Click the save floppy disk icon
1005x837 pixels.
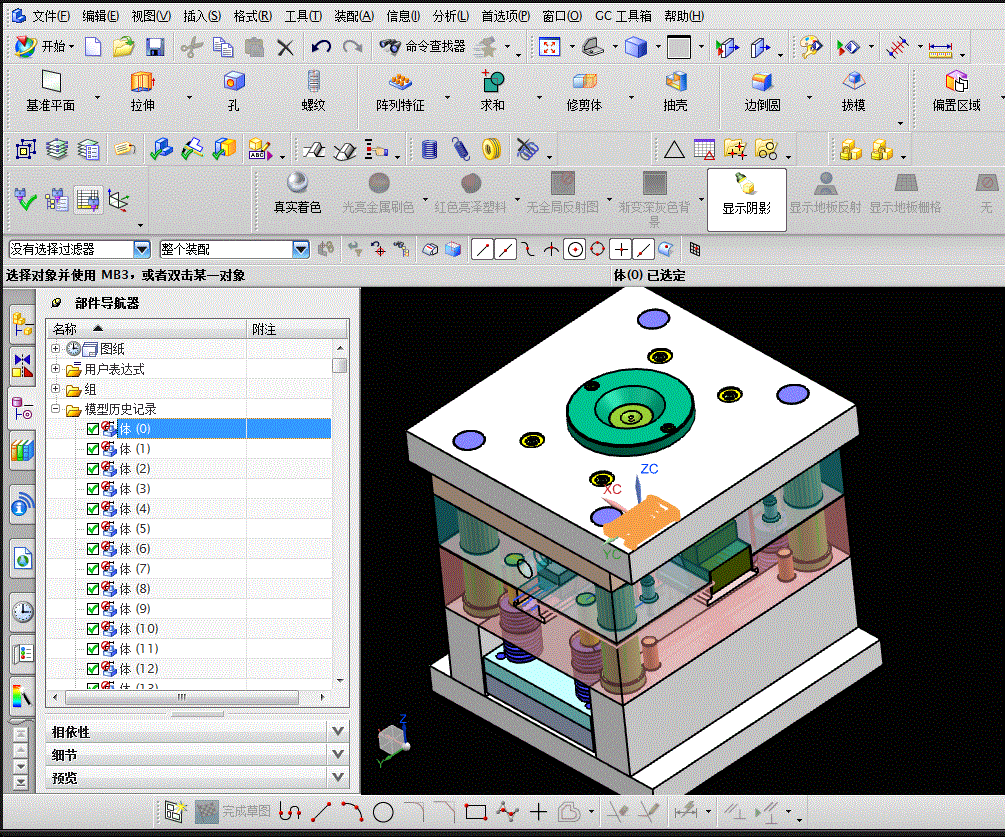tap(155, 47)
